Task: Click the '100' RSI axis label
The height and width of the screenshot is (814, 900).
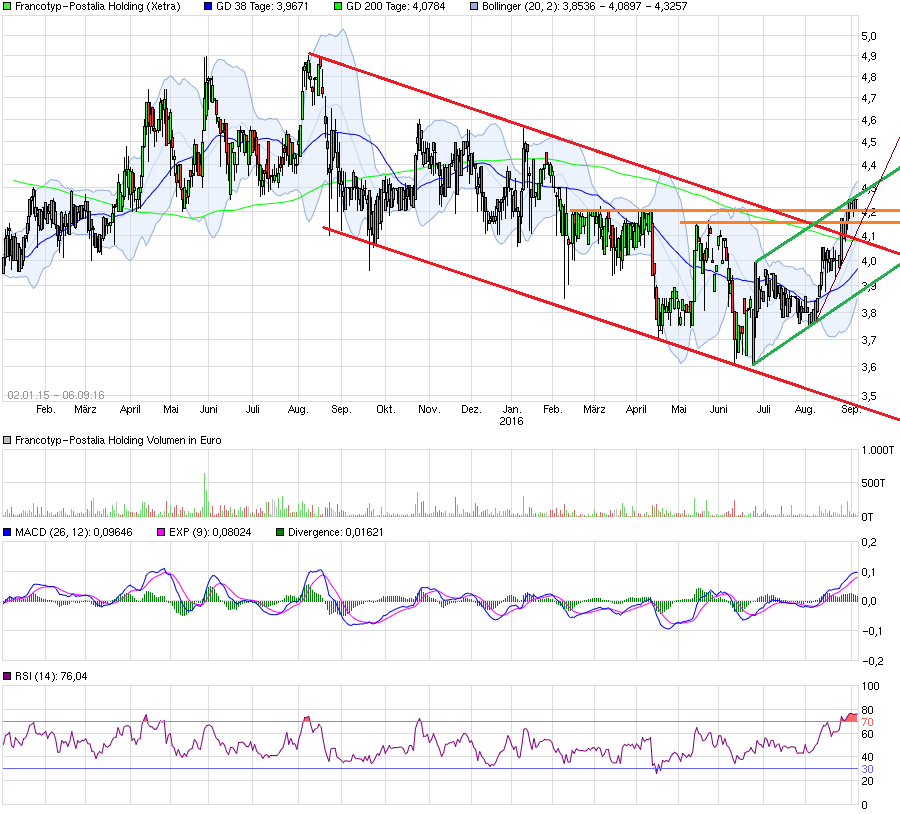Action: coord(870,686)
